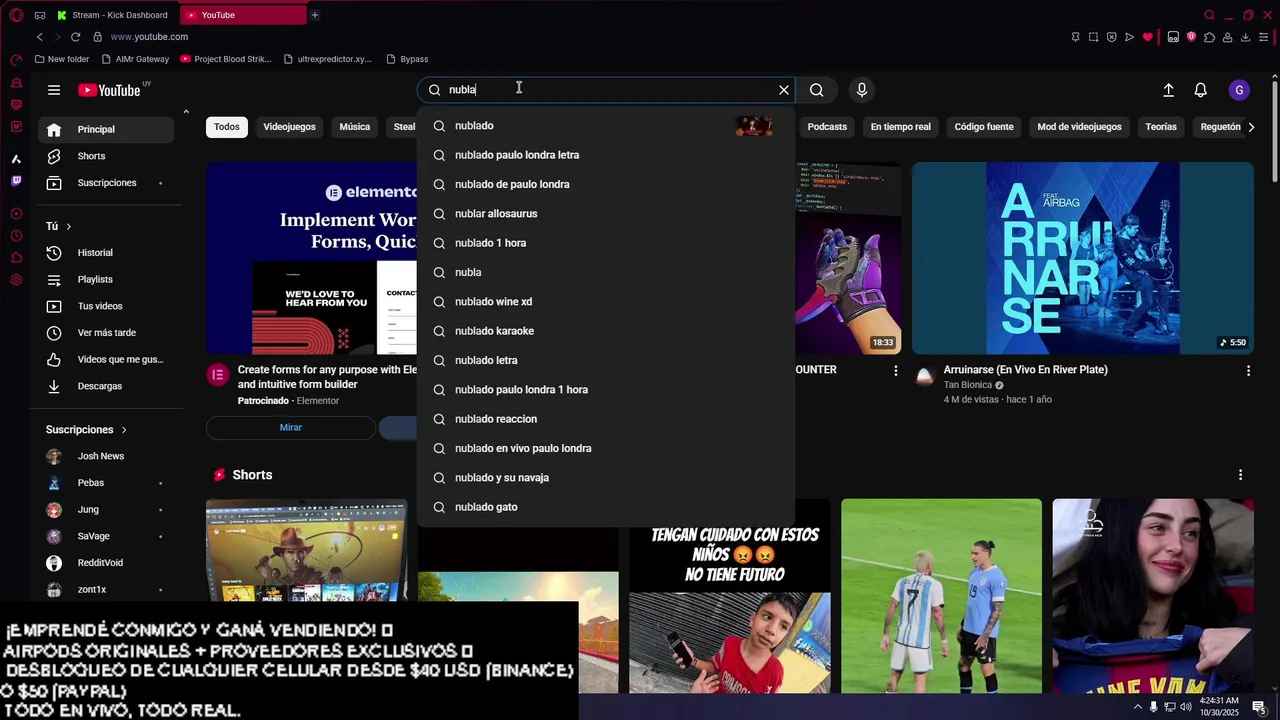Viewport: 1280px width, 720px height.
Task: Select the Música filter chip
Action: click(354, 127)
